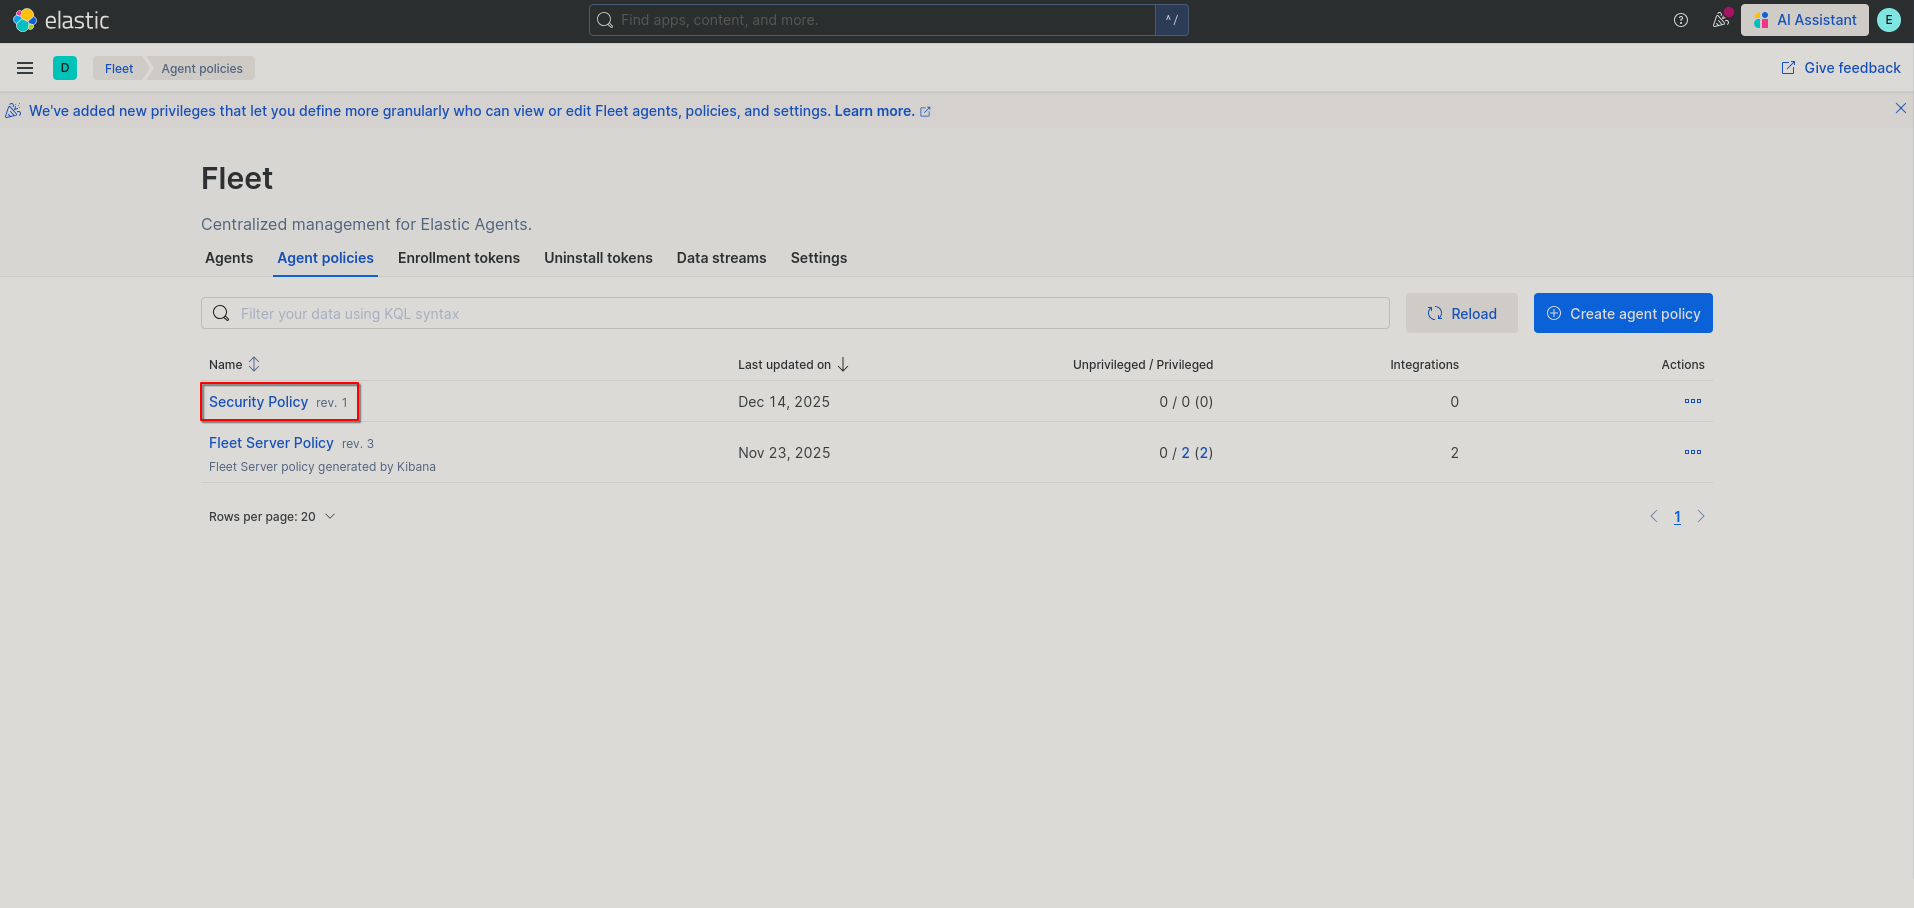Screen dimensions: 1914x908
Task: Expand the Rows per page dropdown
Action: point(272,517)
